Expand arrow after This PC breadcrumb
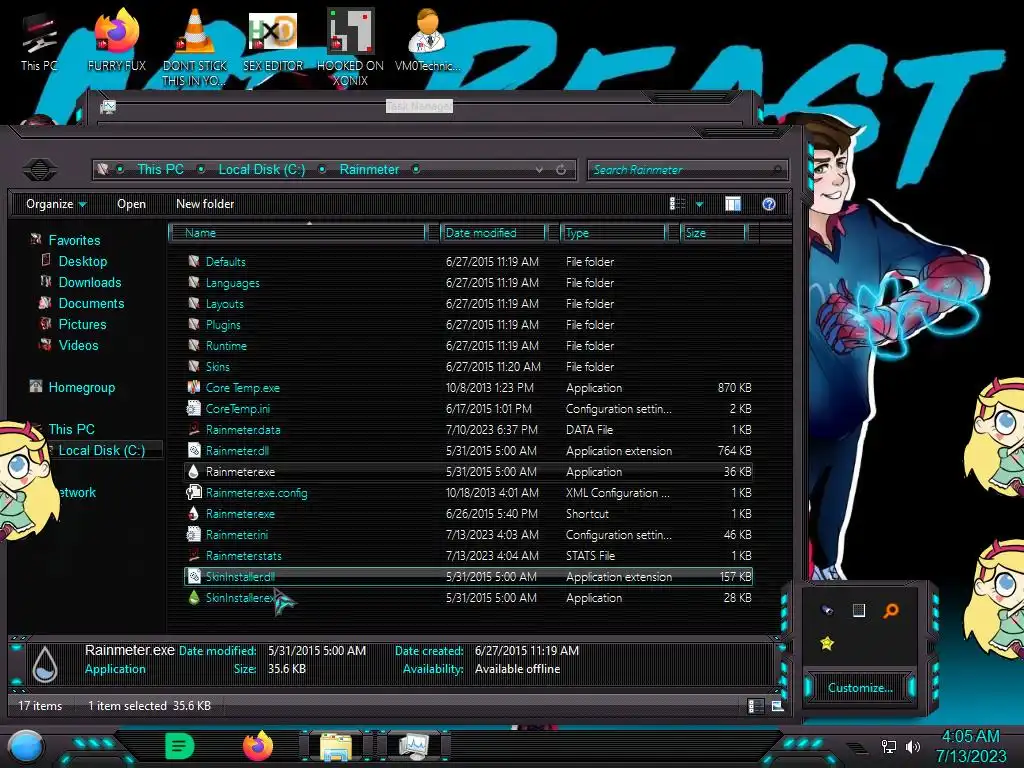The image size is (1024, 768). [201, 170]
